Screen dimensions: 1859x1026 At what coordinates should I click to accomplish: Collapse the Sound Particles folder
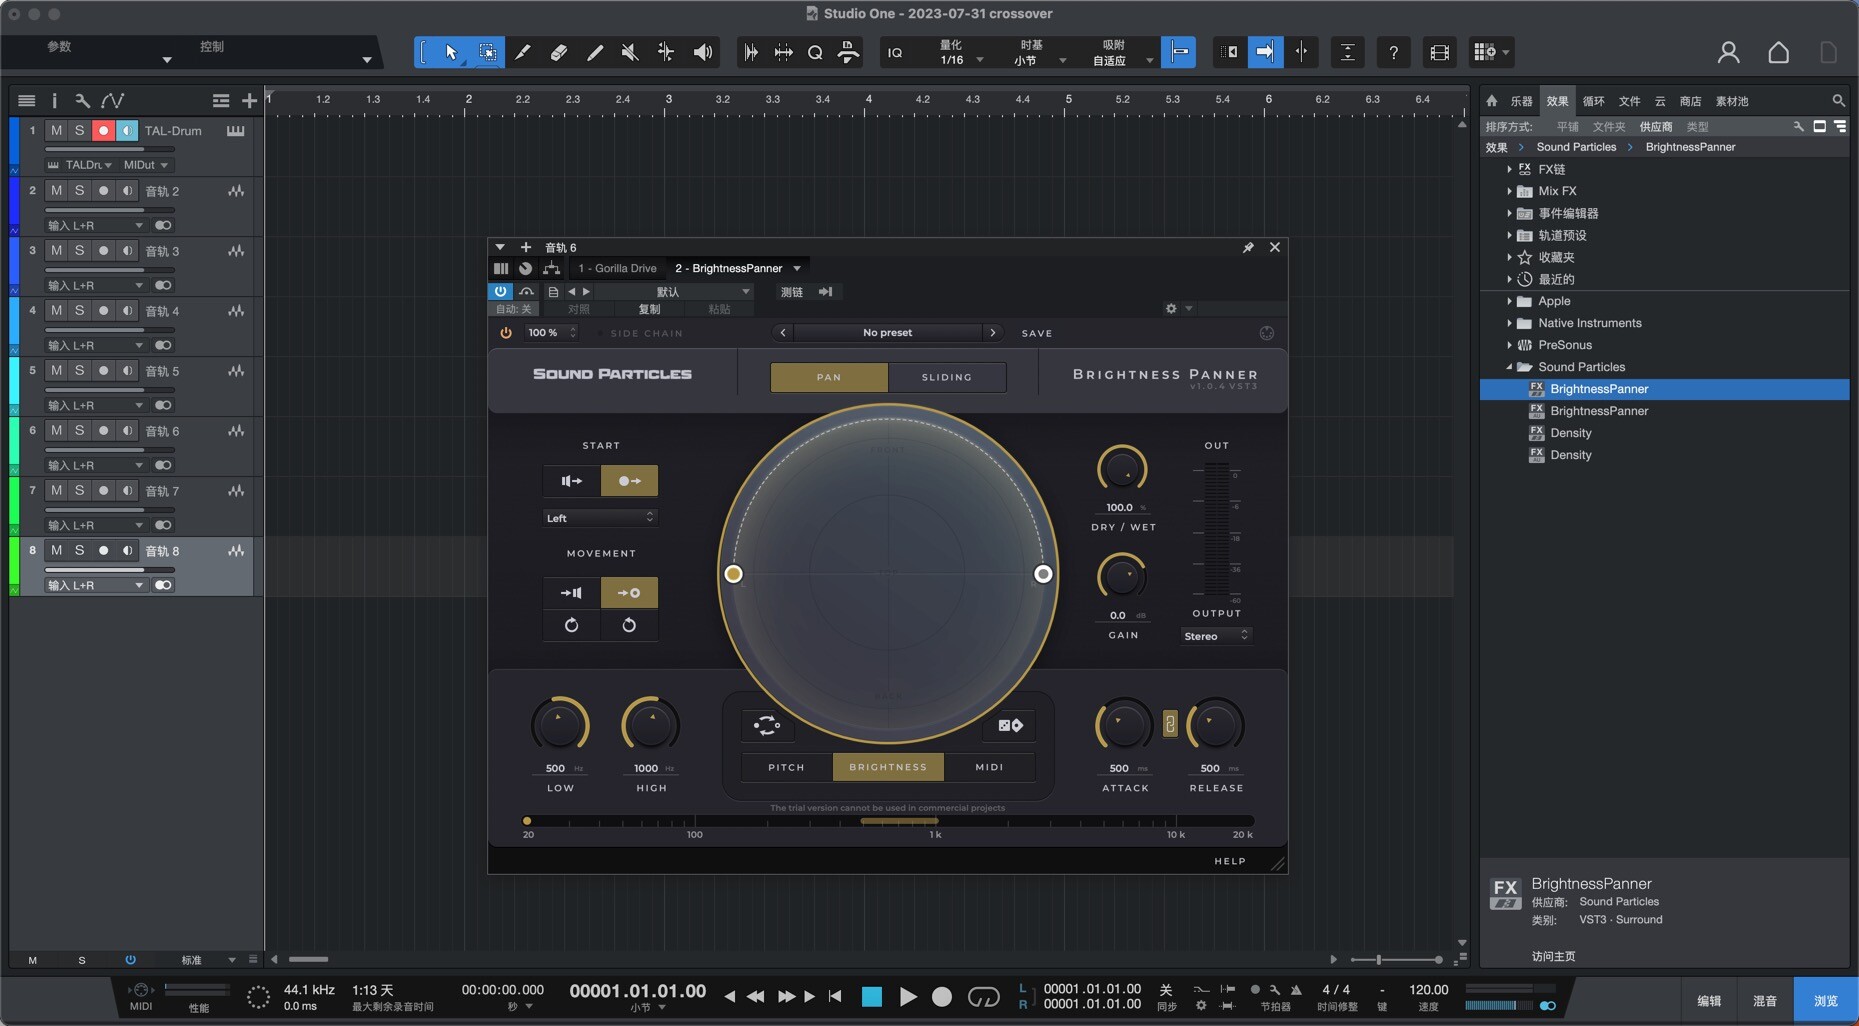coord(1509,367)
